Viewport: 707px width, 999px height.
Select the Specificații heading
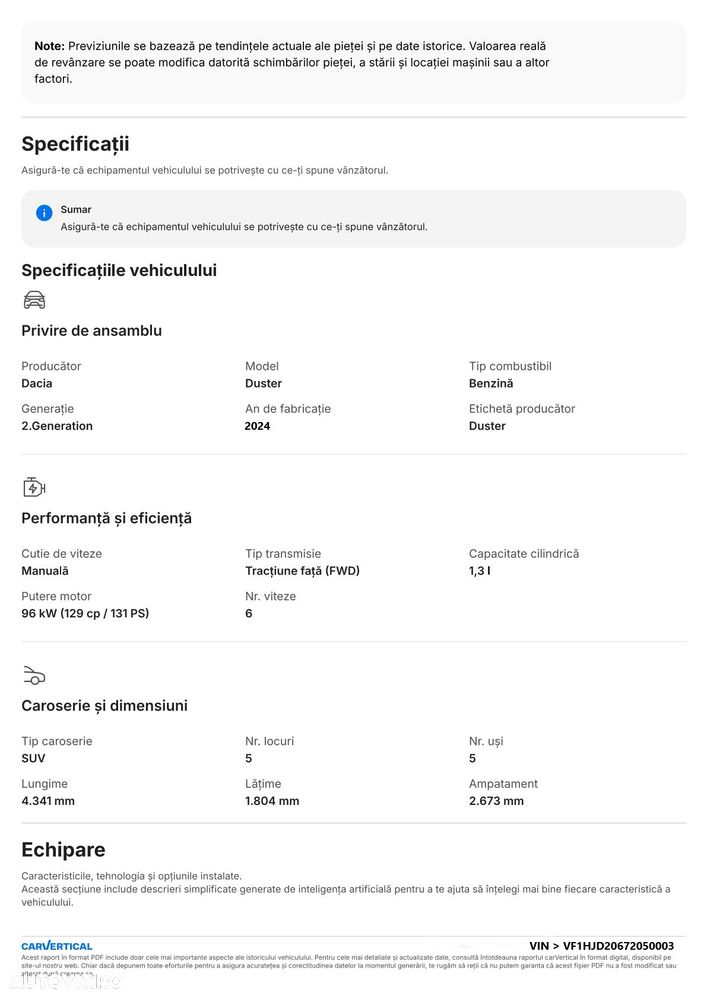75,144
